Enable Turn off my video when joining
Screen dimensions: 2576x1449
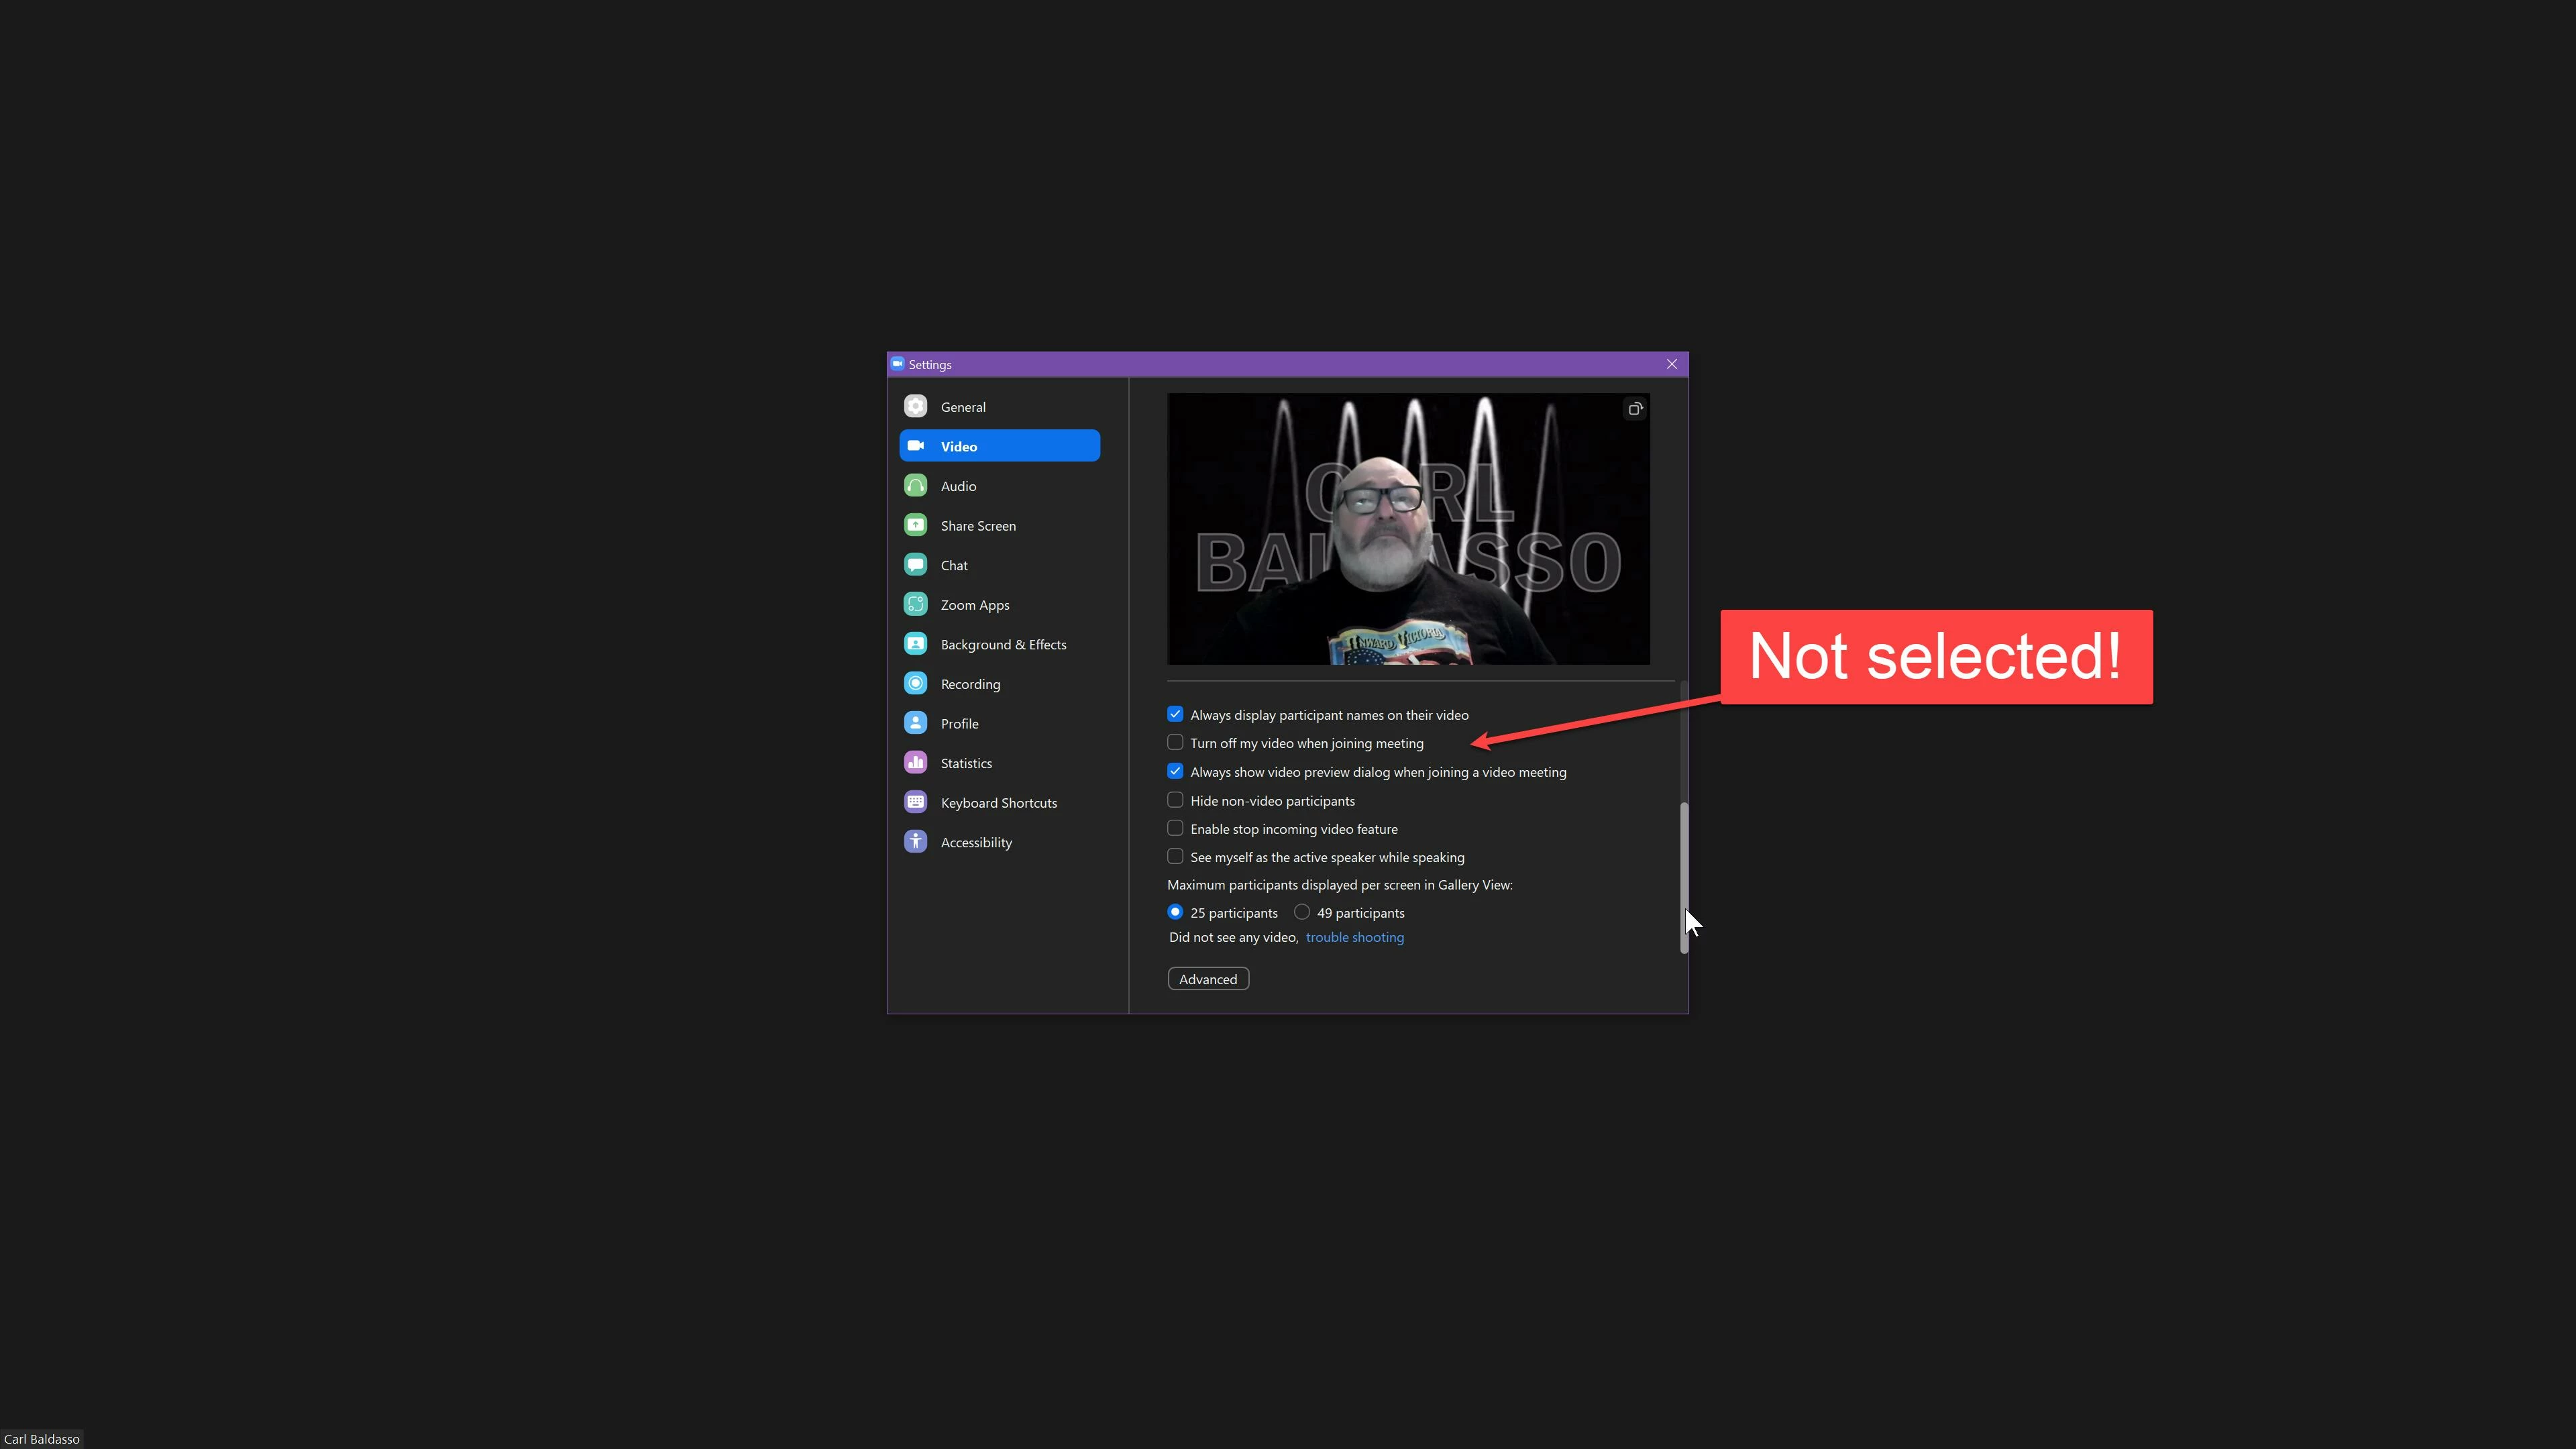tap(1175, 743)
